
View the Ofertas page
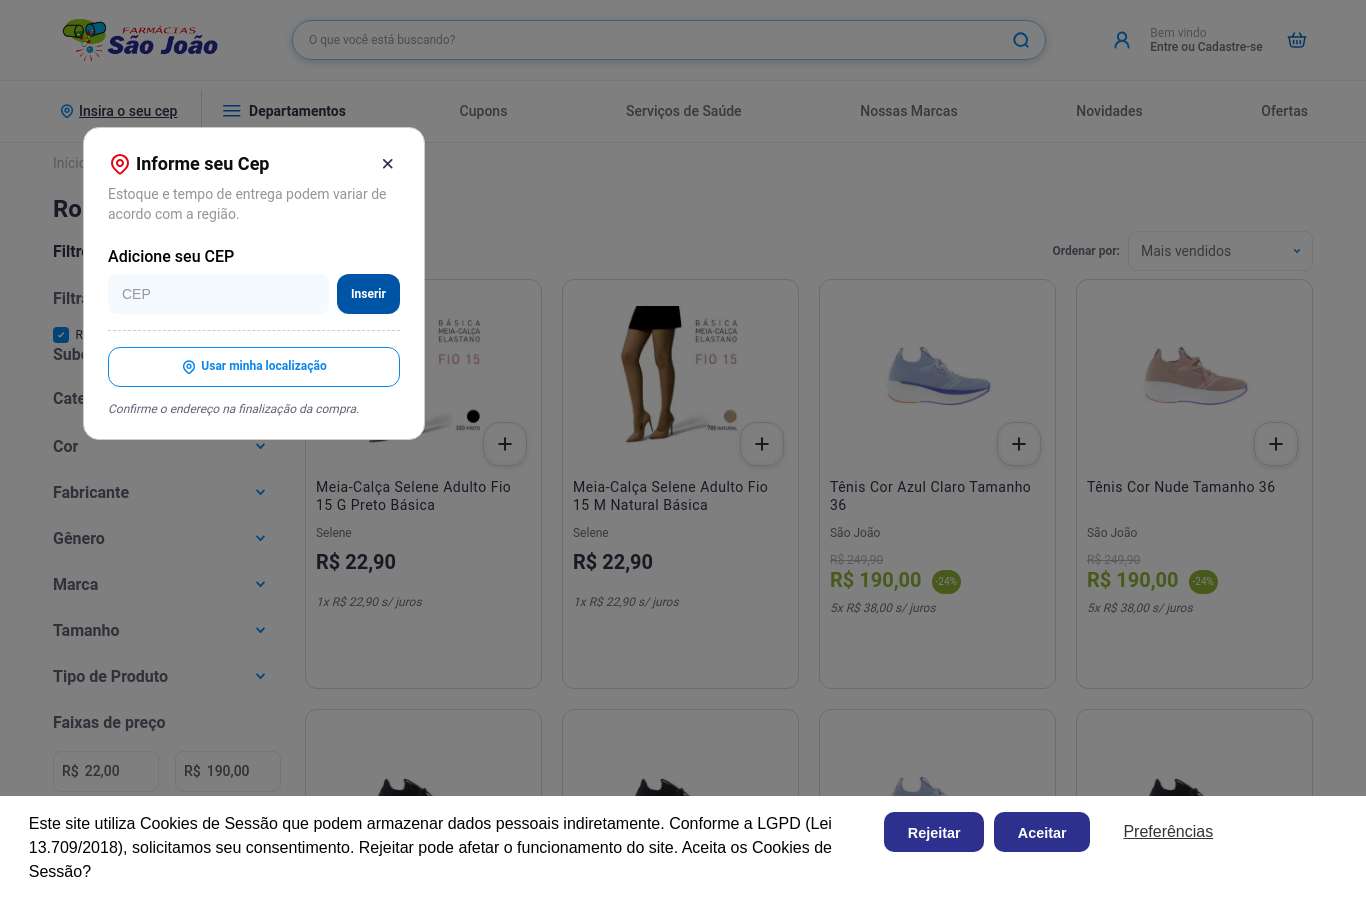(x=1284, y=111)
